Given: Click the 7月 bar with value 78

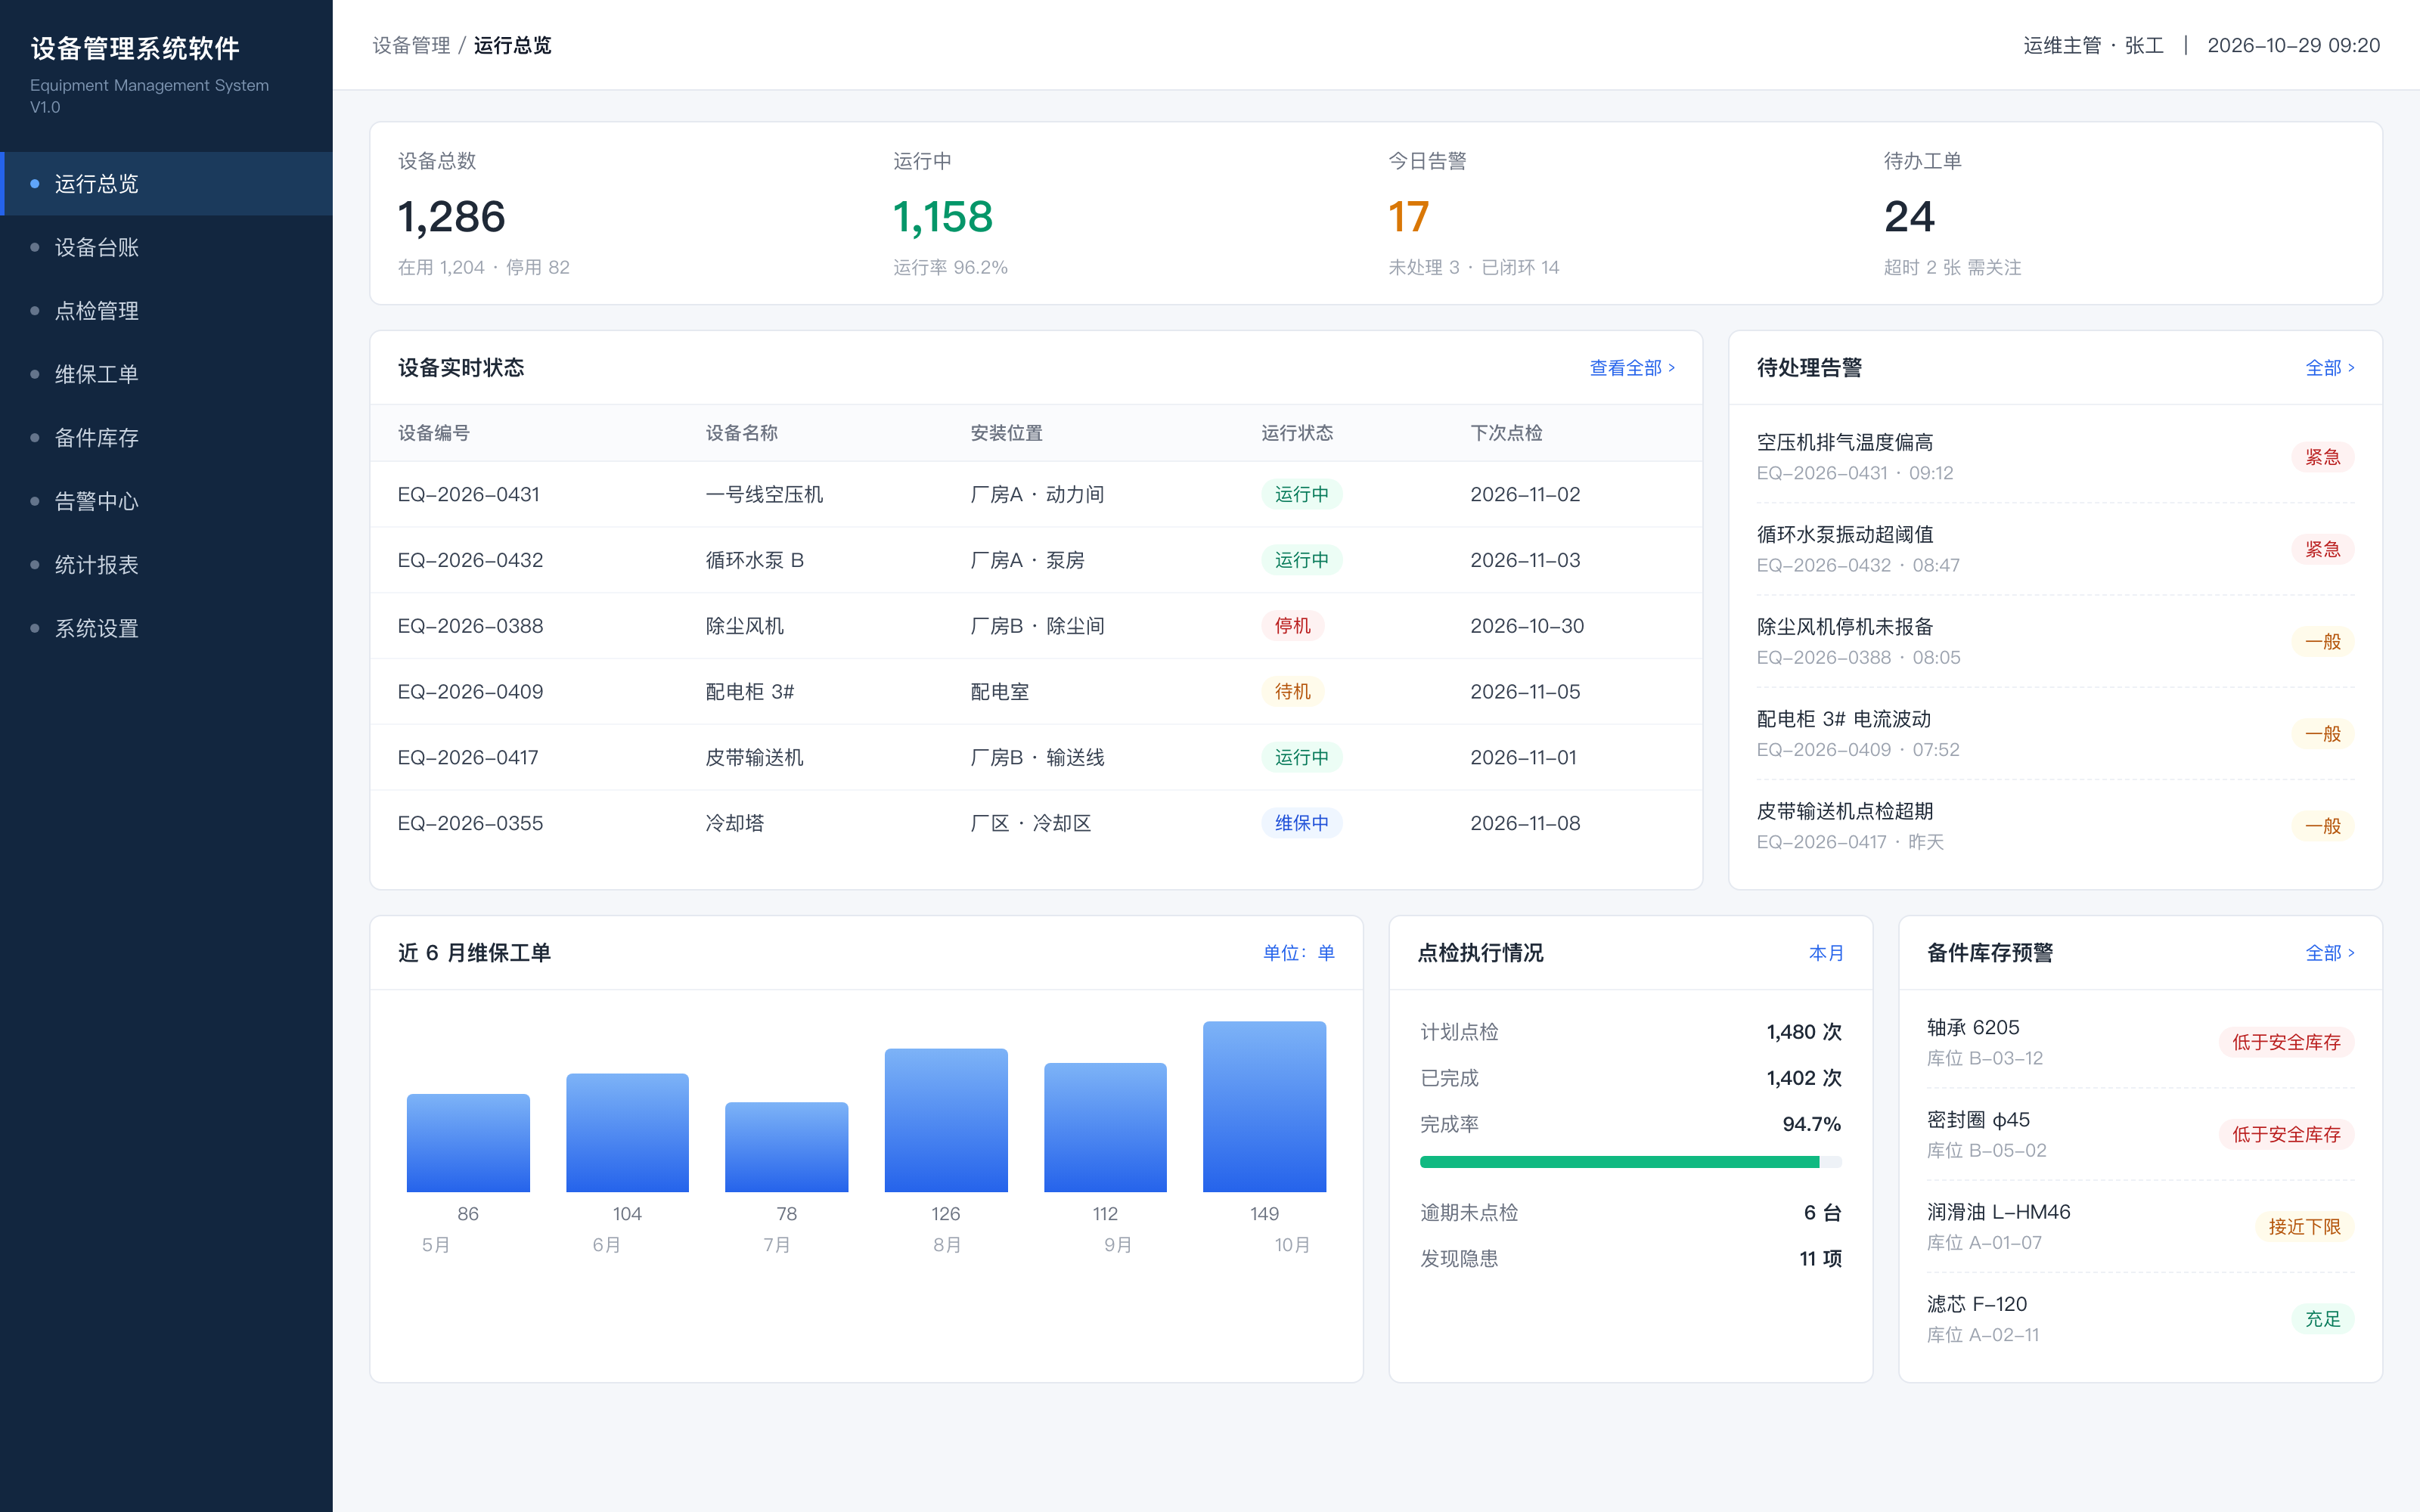Looking at the screenshot, I should pyautogui.click(x=786, y=1147).
